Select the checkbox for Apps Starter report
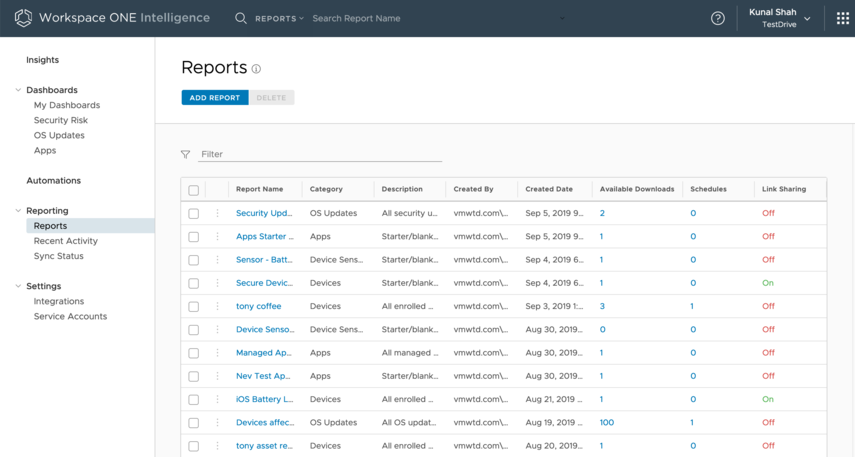Viewport: 855px width, 457px height. click(194, 237)
